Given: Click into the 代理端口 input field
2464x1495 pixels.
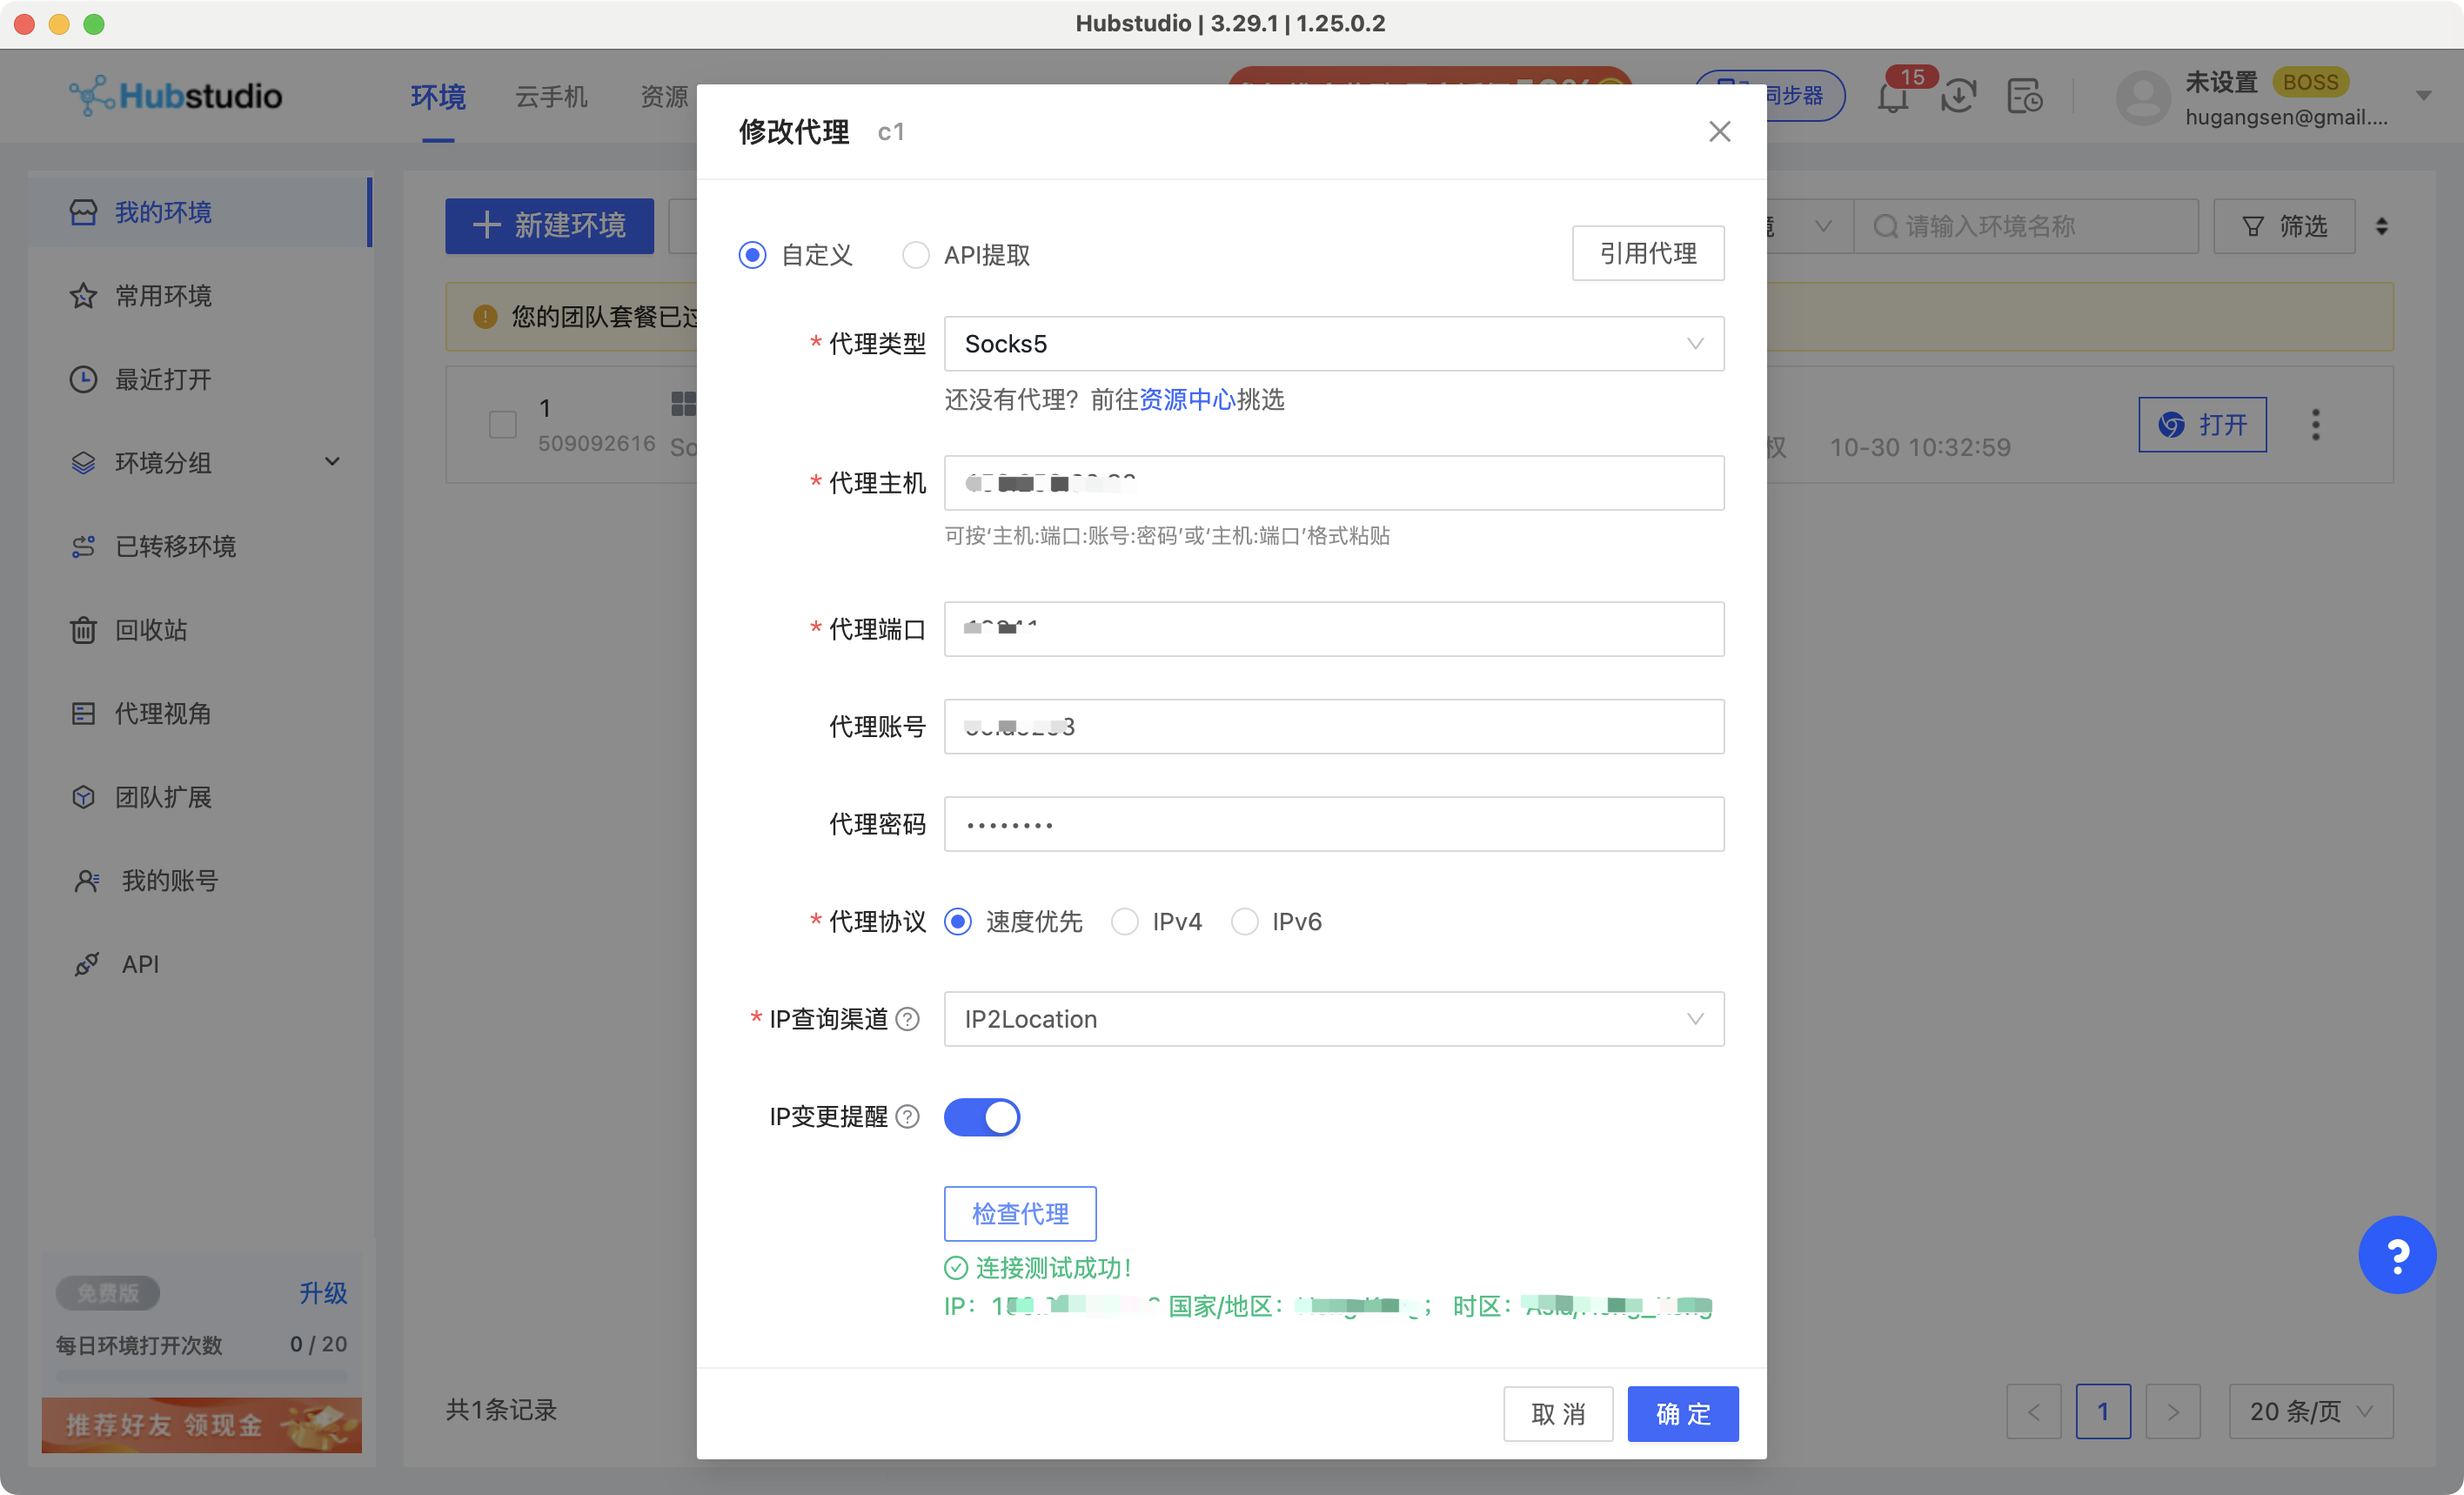Looking at the screenshot, I should click(x=1333, y=629).
